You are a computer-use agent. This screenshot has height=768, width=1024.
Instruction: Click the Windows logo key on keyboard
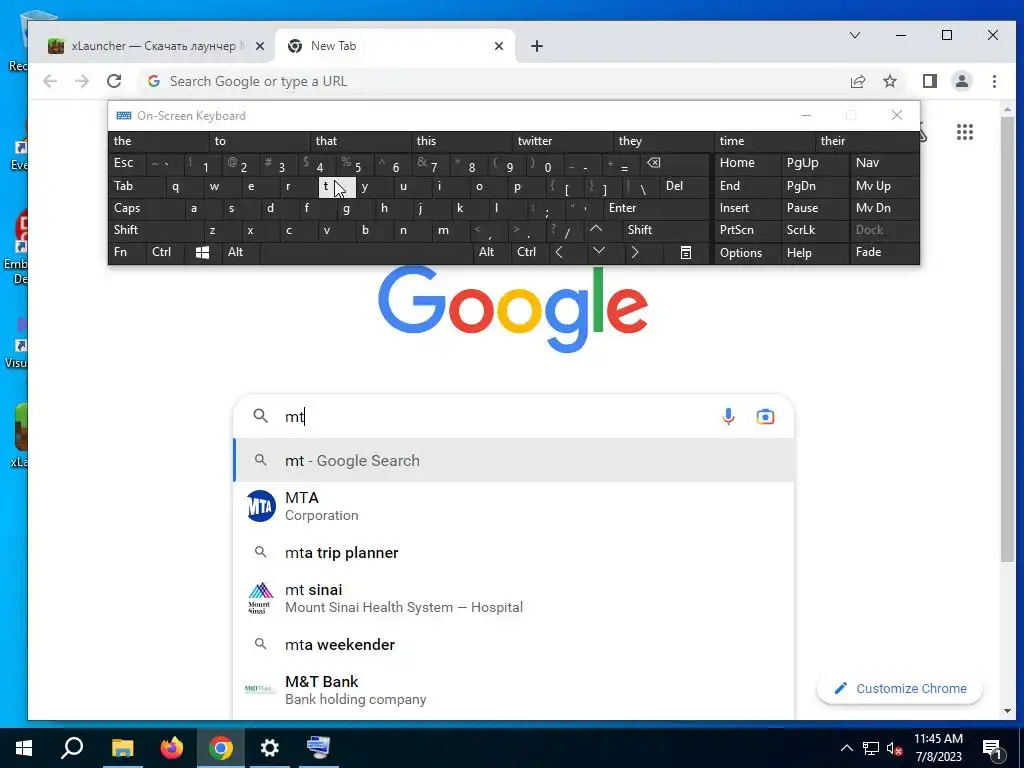pos(202,252)
